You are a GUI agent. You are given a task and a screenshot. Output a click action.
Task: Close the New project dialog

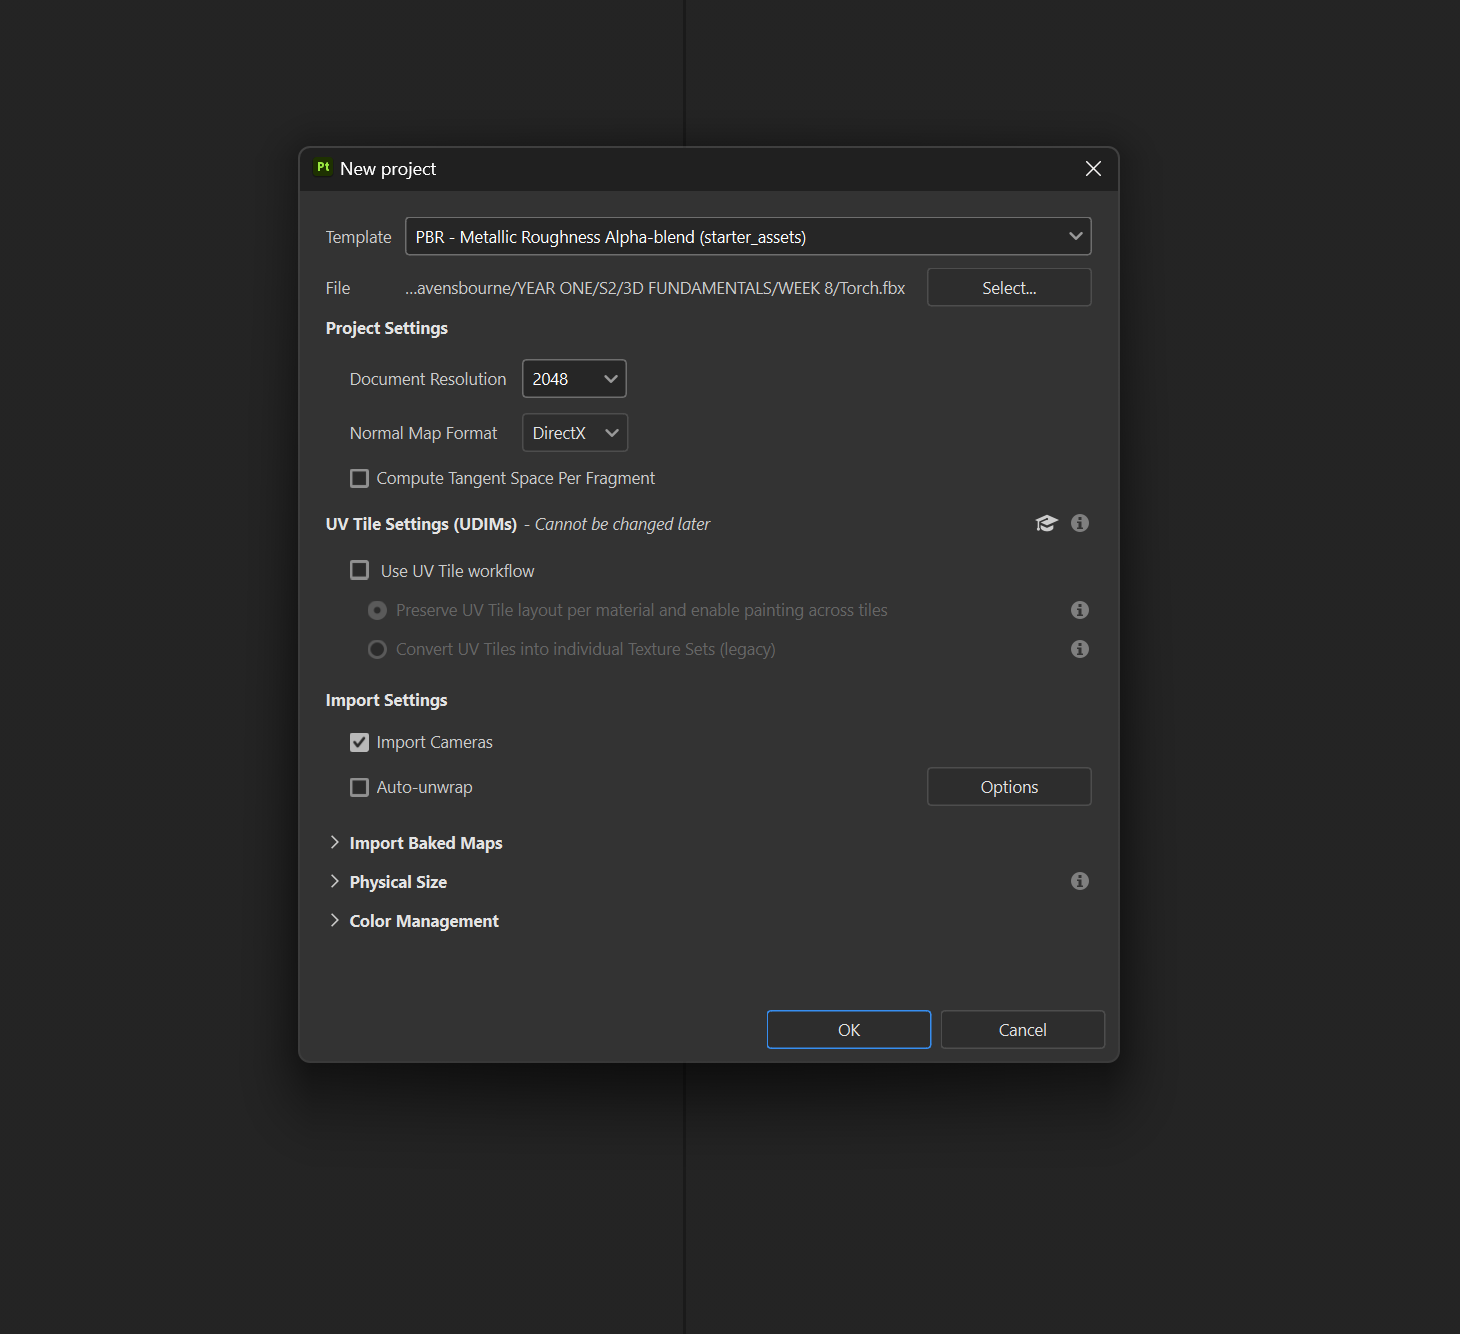1093,169
